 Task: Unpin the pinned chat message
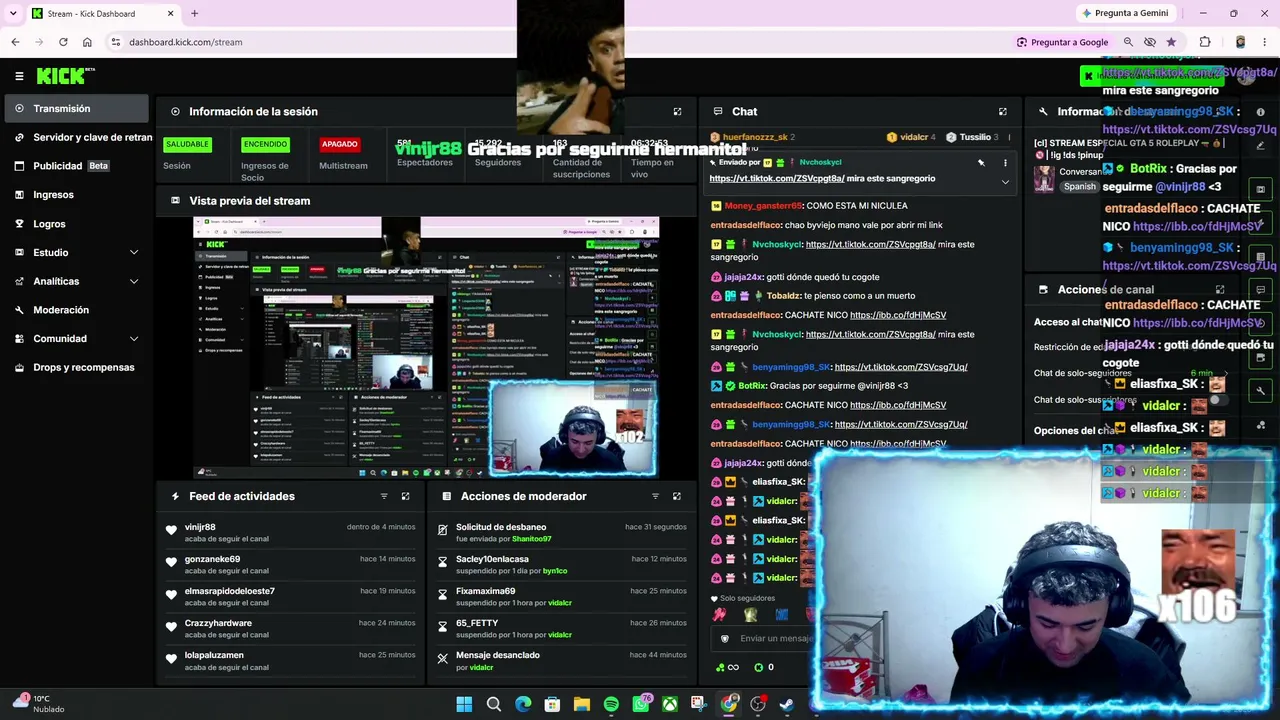coord(981,162)
